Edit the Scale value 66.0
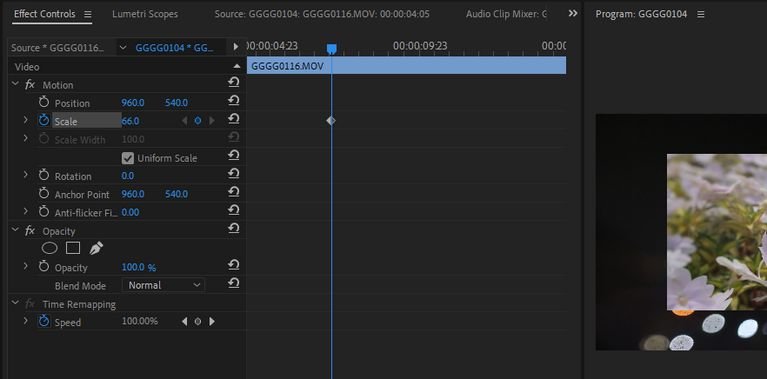This screenshot has width=767, height=379. 130,121
